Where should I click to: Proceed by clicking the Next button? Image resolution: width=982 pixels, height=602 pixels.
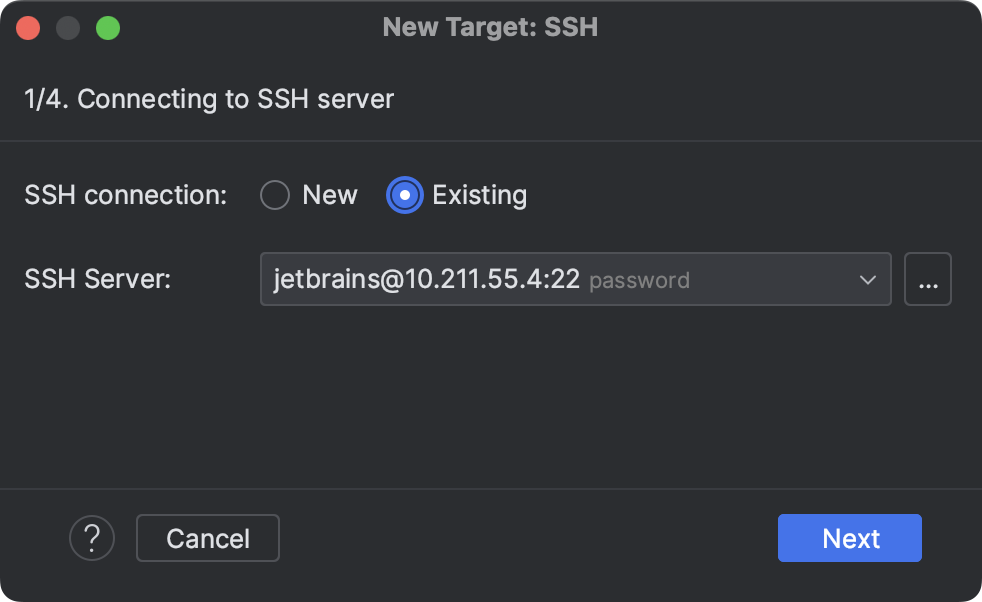click(849, 538)
